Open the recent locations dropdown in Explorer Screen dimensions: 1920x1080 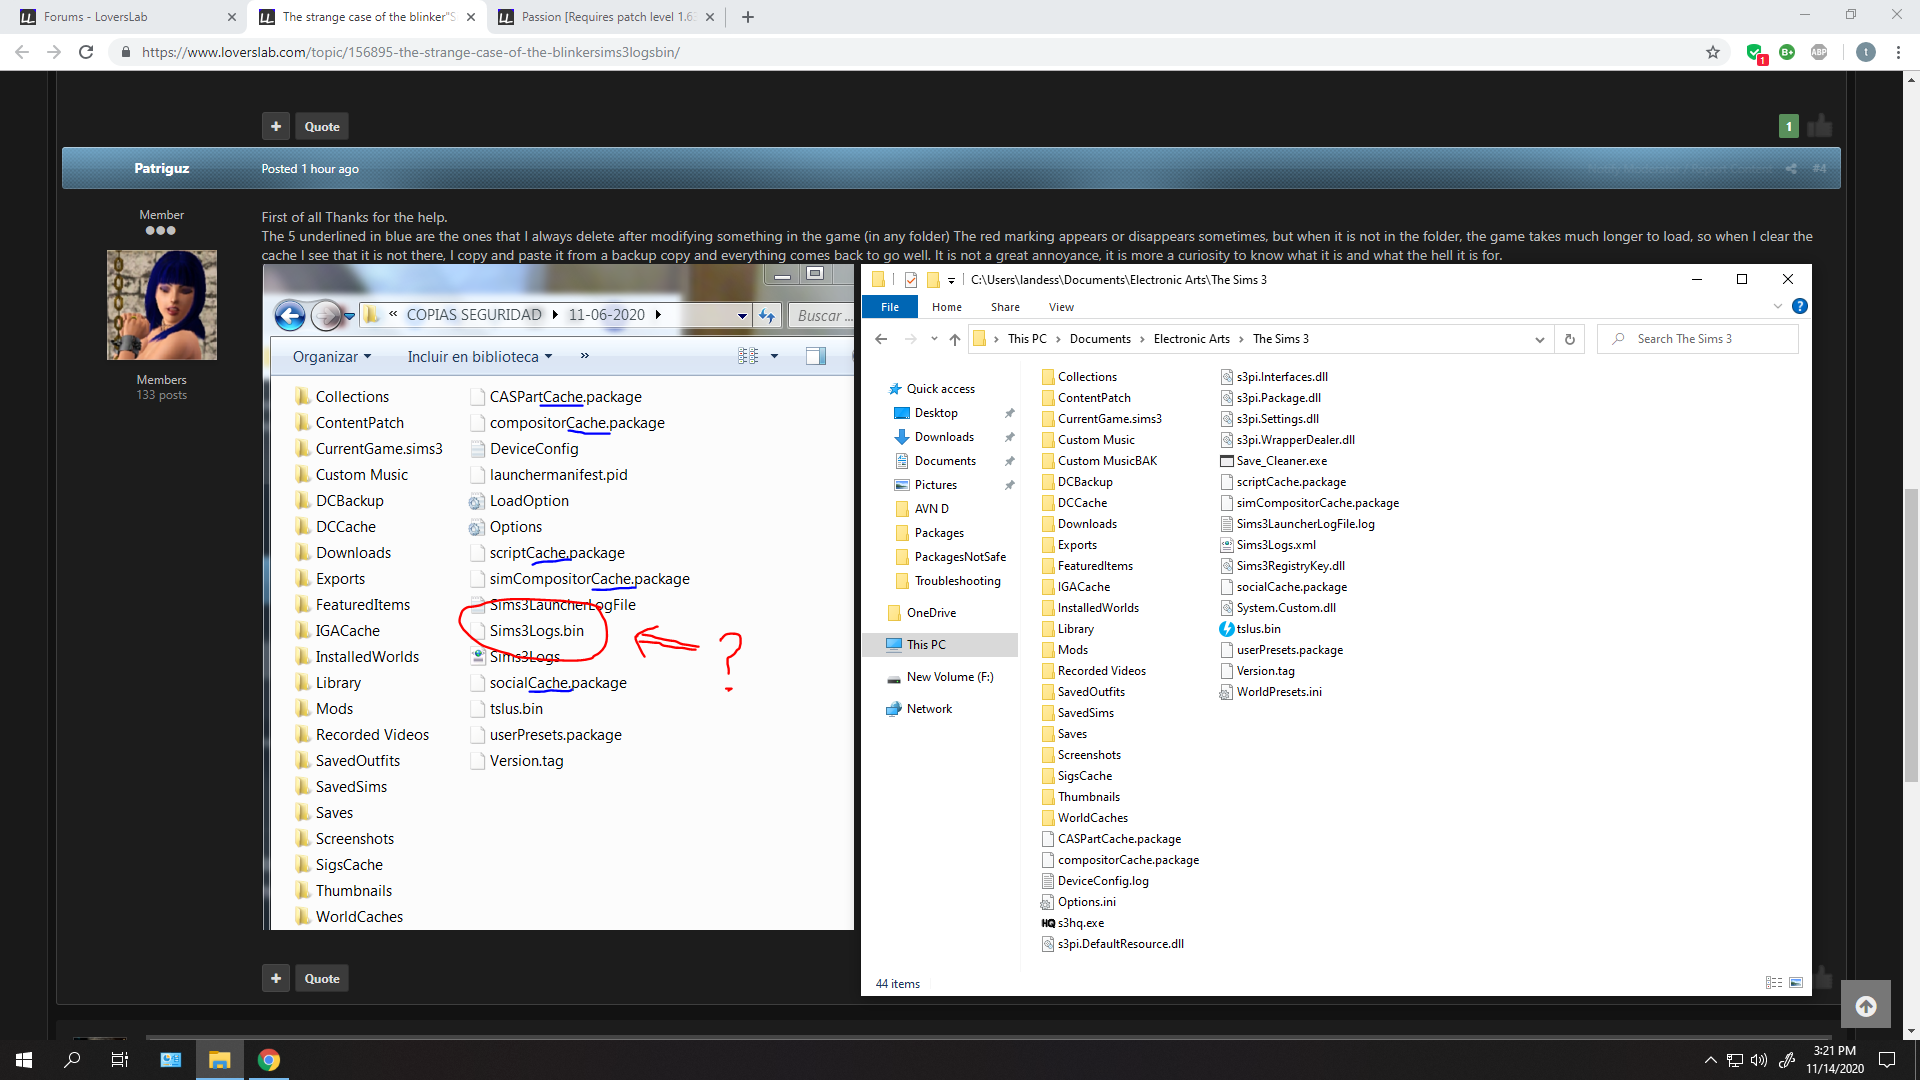click(934, 339)
